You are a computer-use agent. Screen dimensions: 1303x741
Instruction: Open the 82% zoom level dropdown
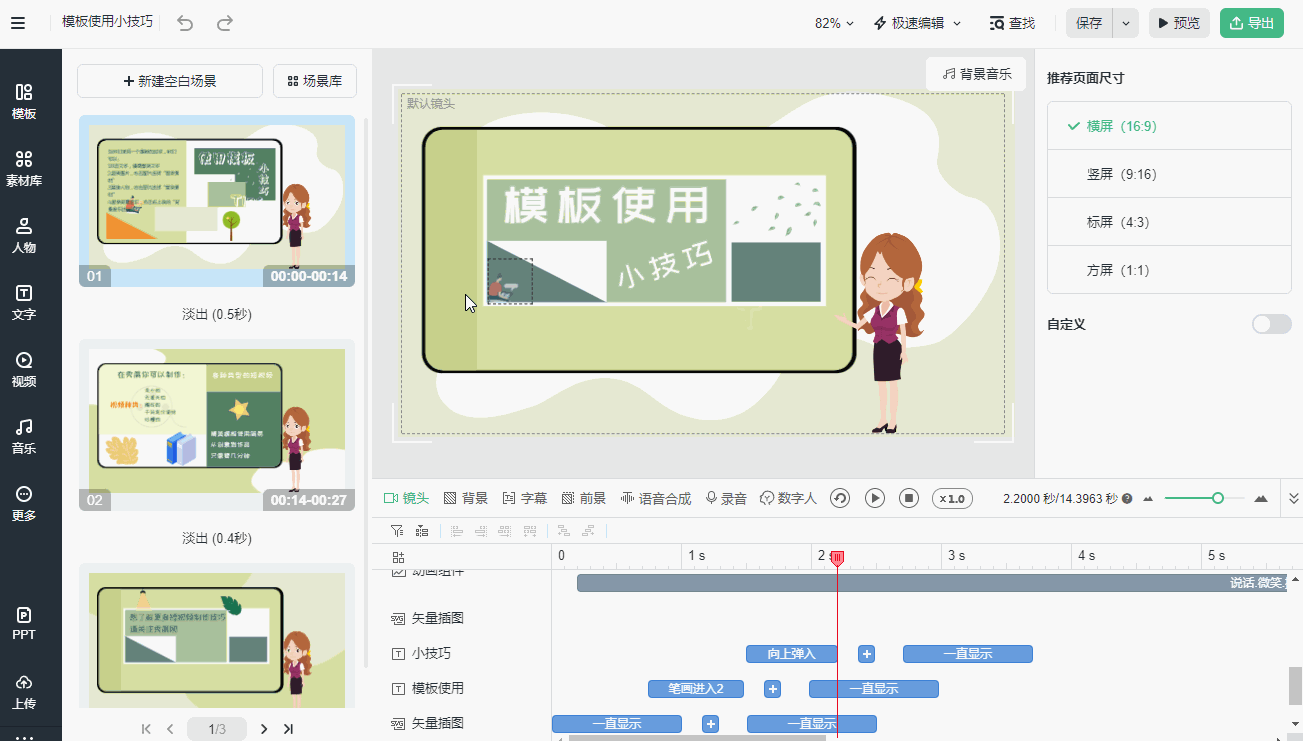[x=834, y=23]
